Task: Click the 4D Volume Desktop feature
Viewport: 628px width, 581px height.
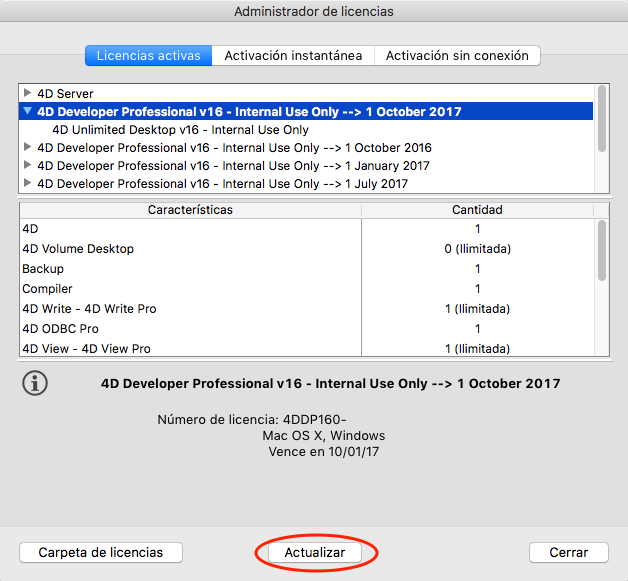Action: click(x=191, y=249)
